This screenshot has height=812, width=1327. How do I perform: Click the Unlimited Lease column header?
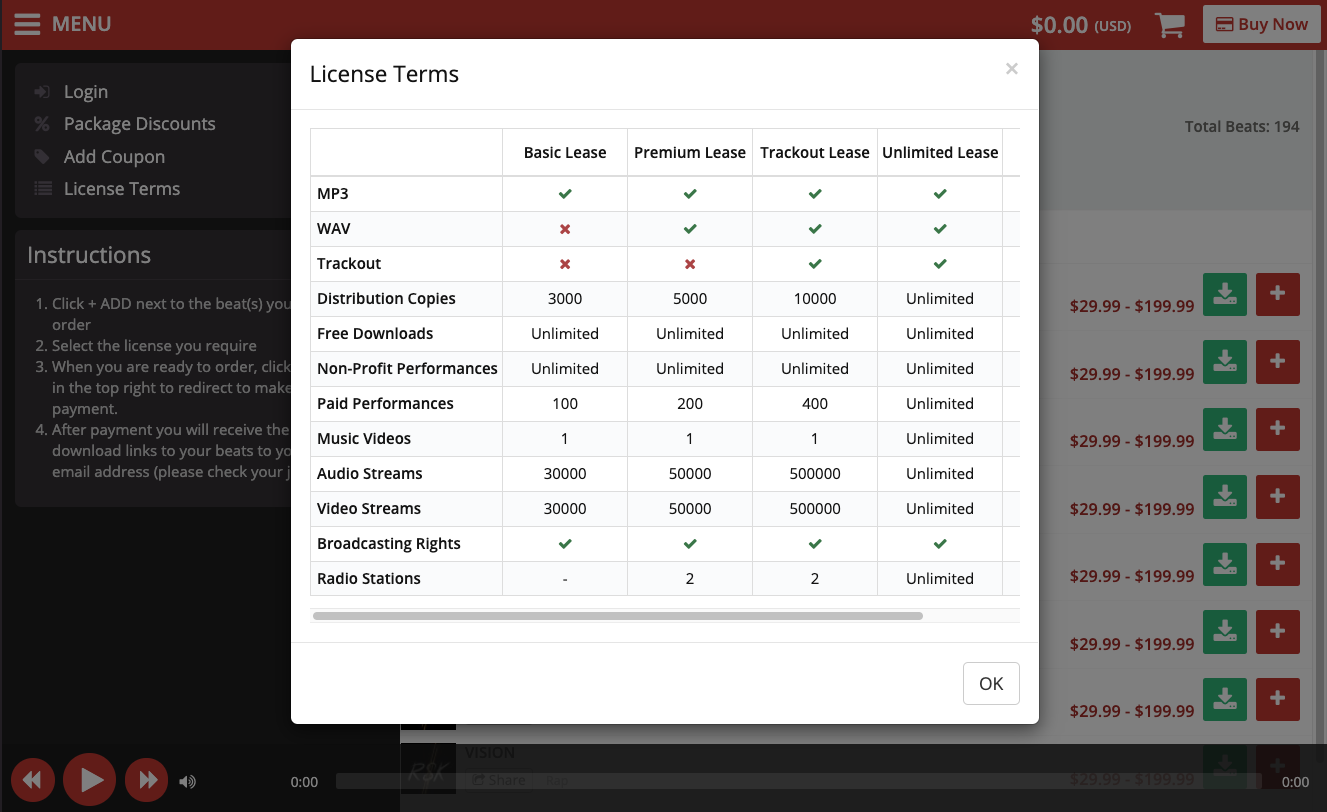939,153
